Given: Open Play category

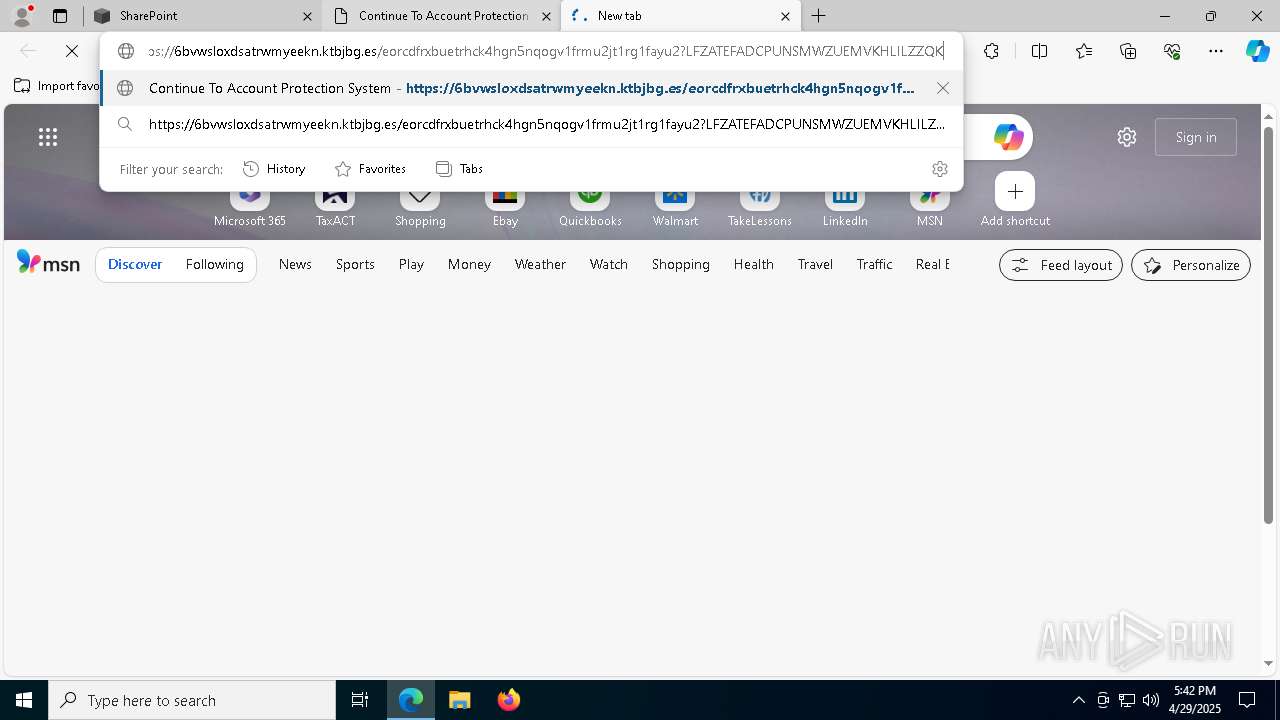Looking at the screenshot, I should coord(411,264).
